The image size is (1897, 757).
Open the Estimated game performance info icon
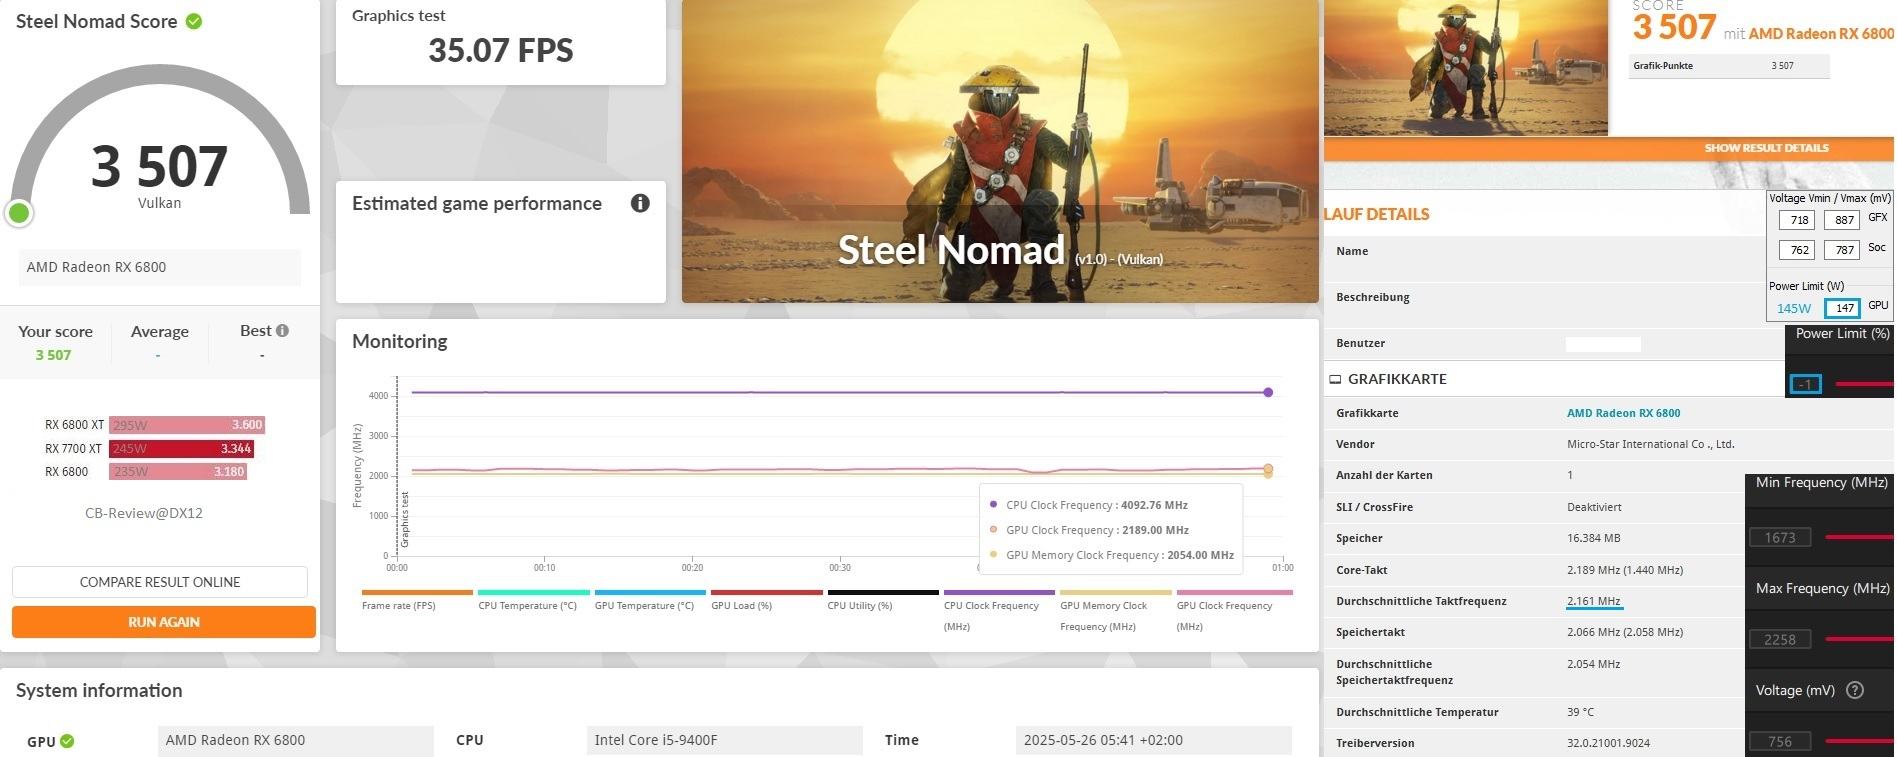[x=640, y=203]
